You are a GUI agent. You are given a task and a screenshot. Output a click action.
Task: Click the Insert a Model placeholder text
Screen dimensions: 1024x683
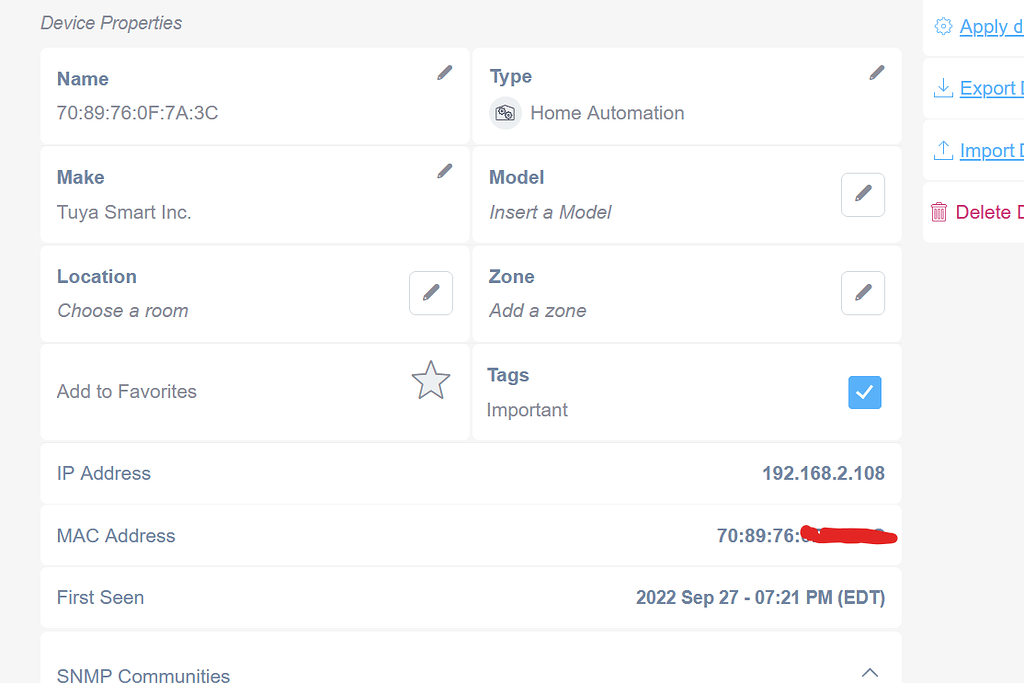point(550,212)
